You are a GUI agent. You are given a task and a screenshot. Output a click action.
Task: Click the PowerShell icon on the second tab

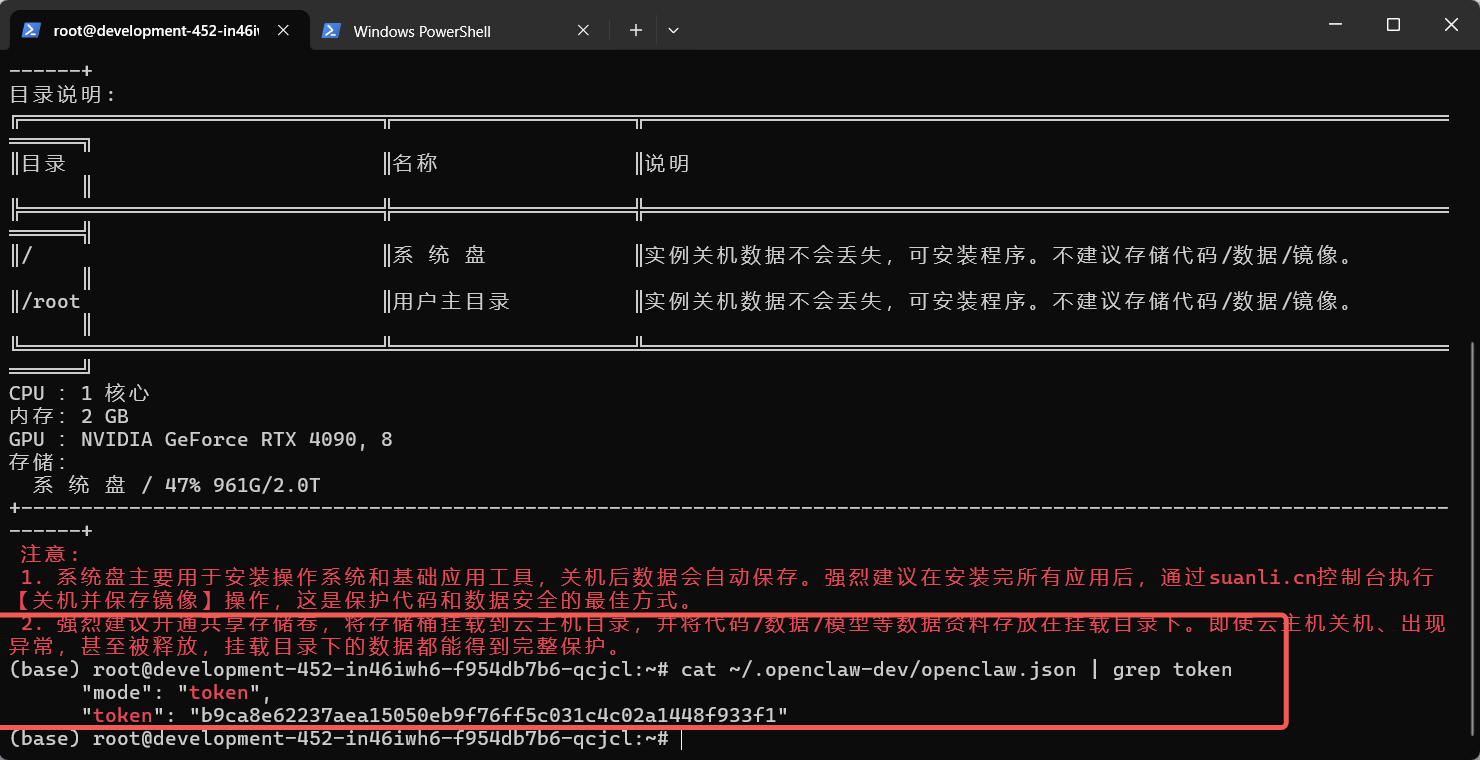(331, 31)
